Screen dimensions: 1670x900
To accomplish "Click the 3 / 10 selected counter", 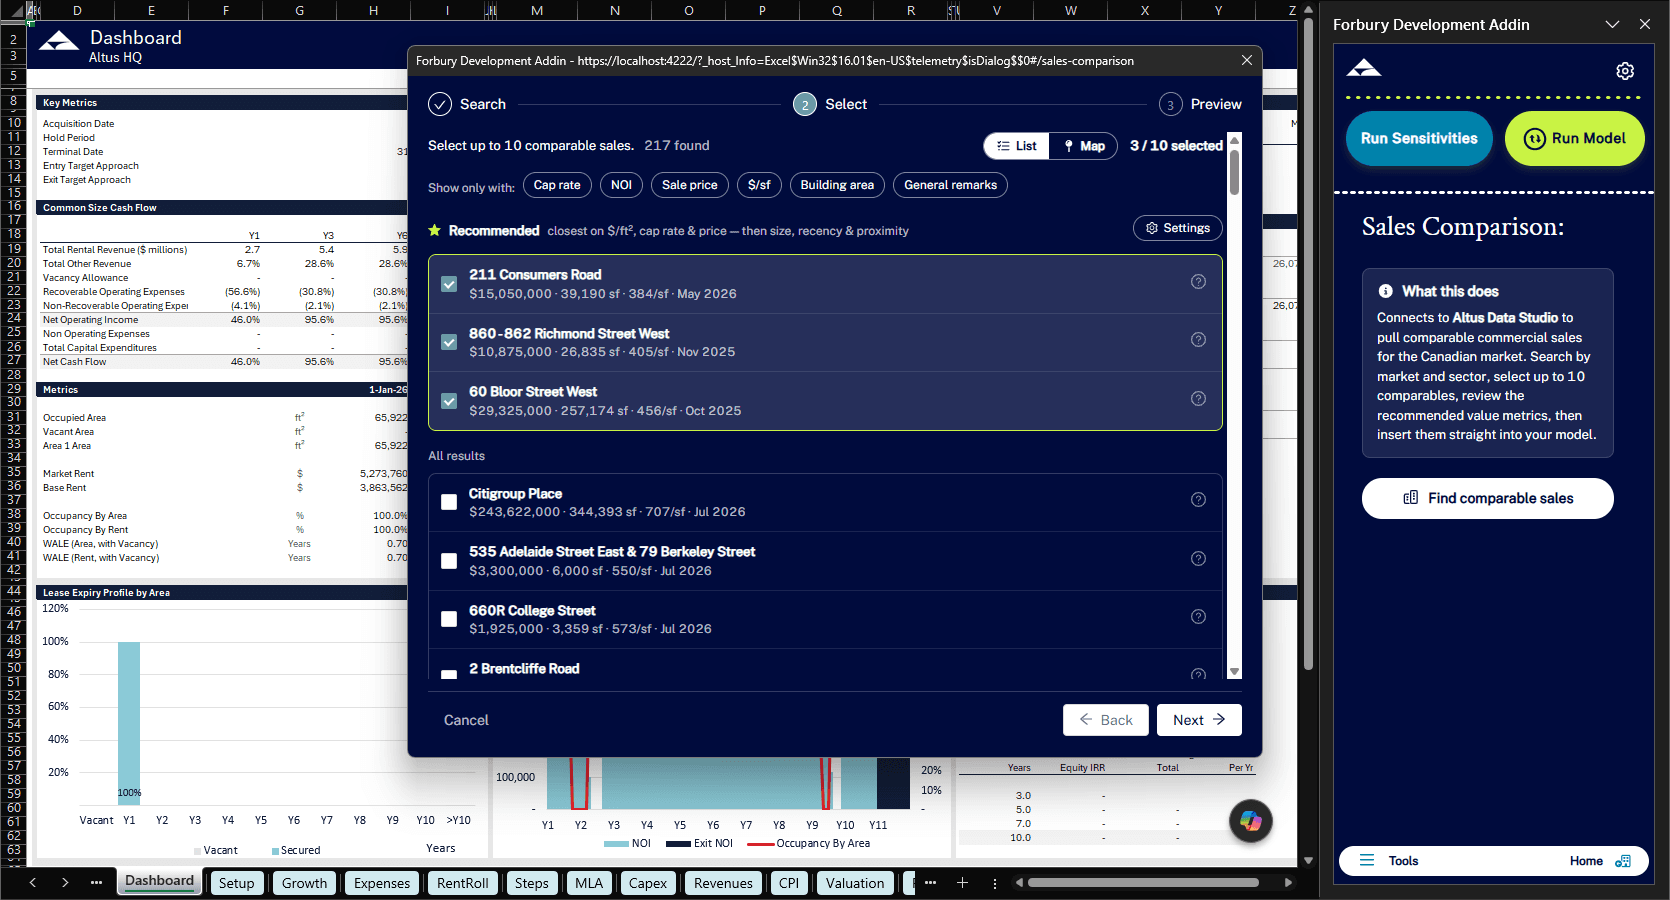I will coord(1176,146).
